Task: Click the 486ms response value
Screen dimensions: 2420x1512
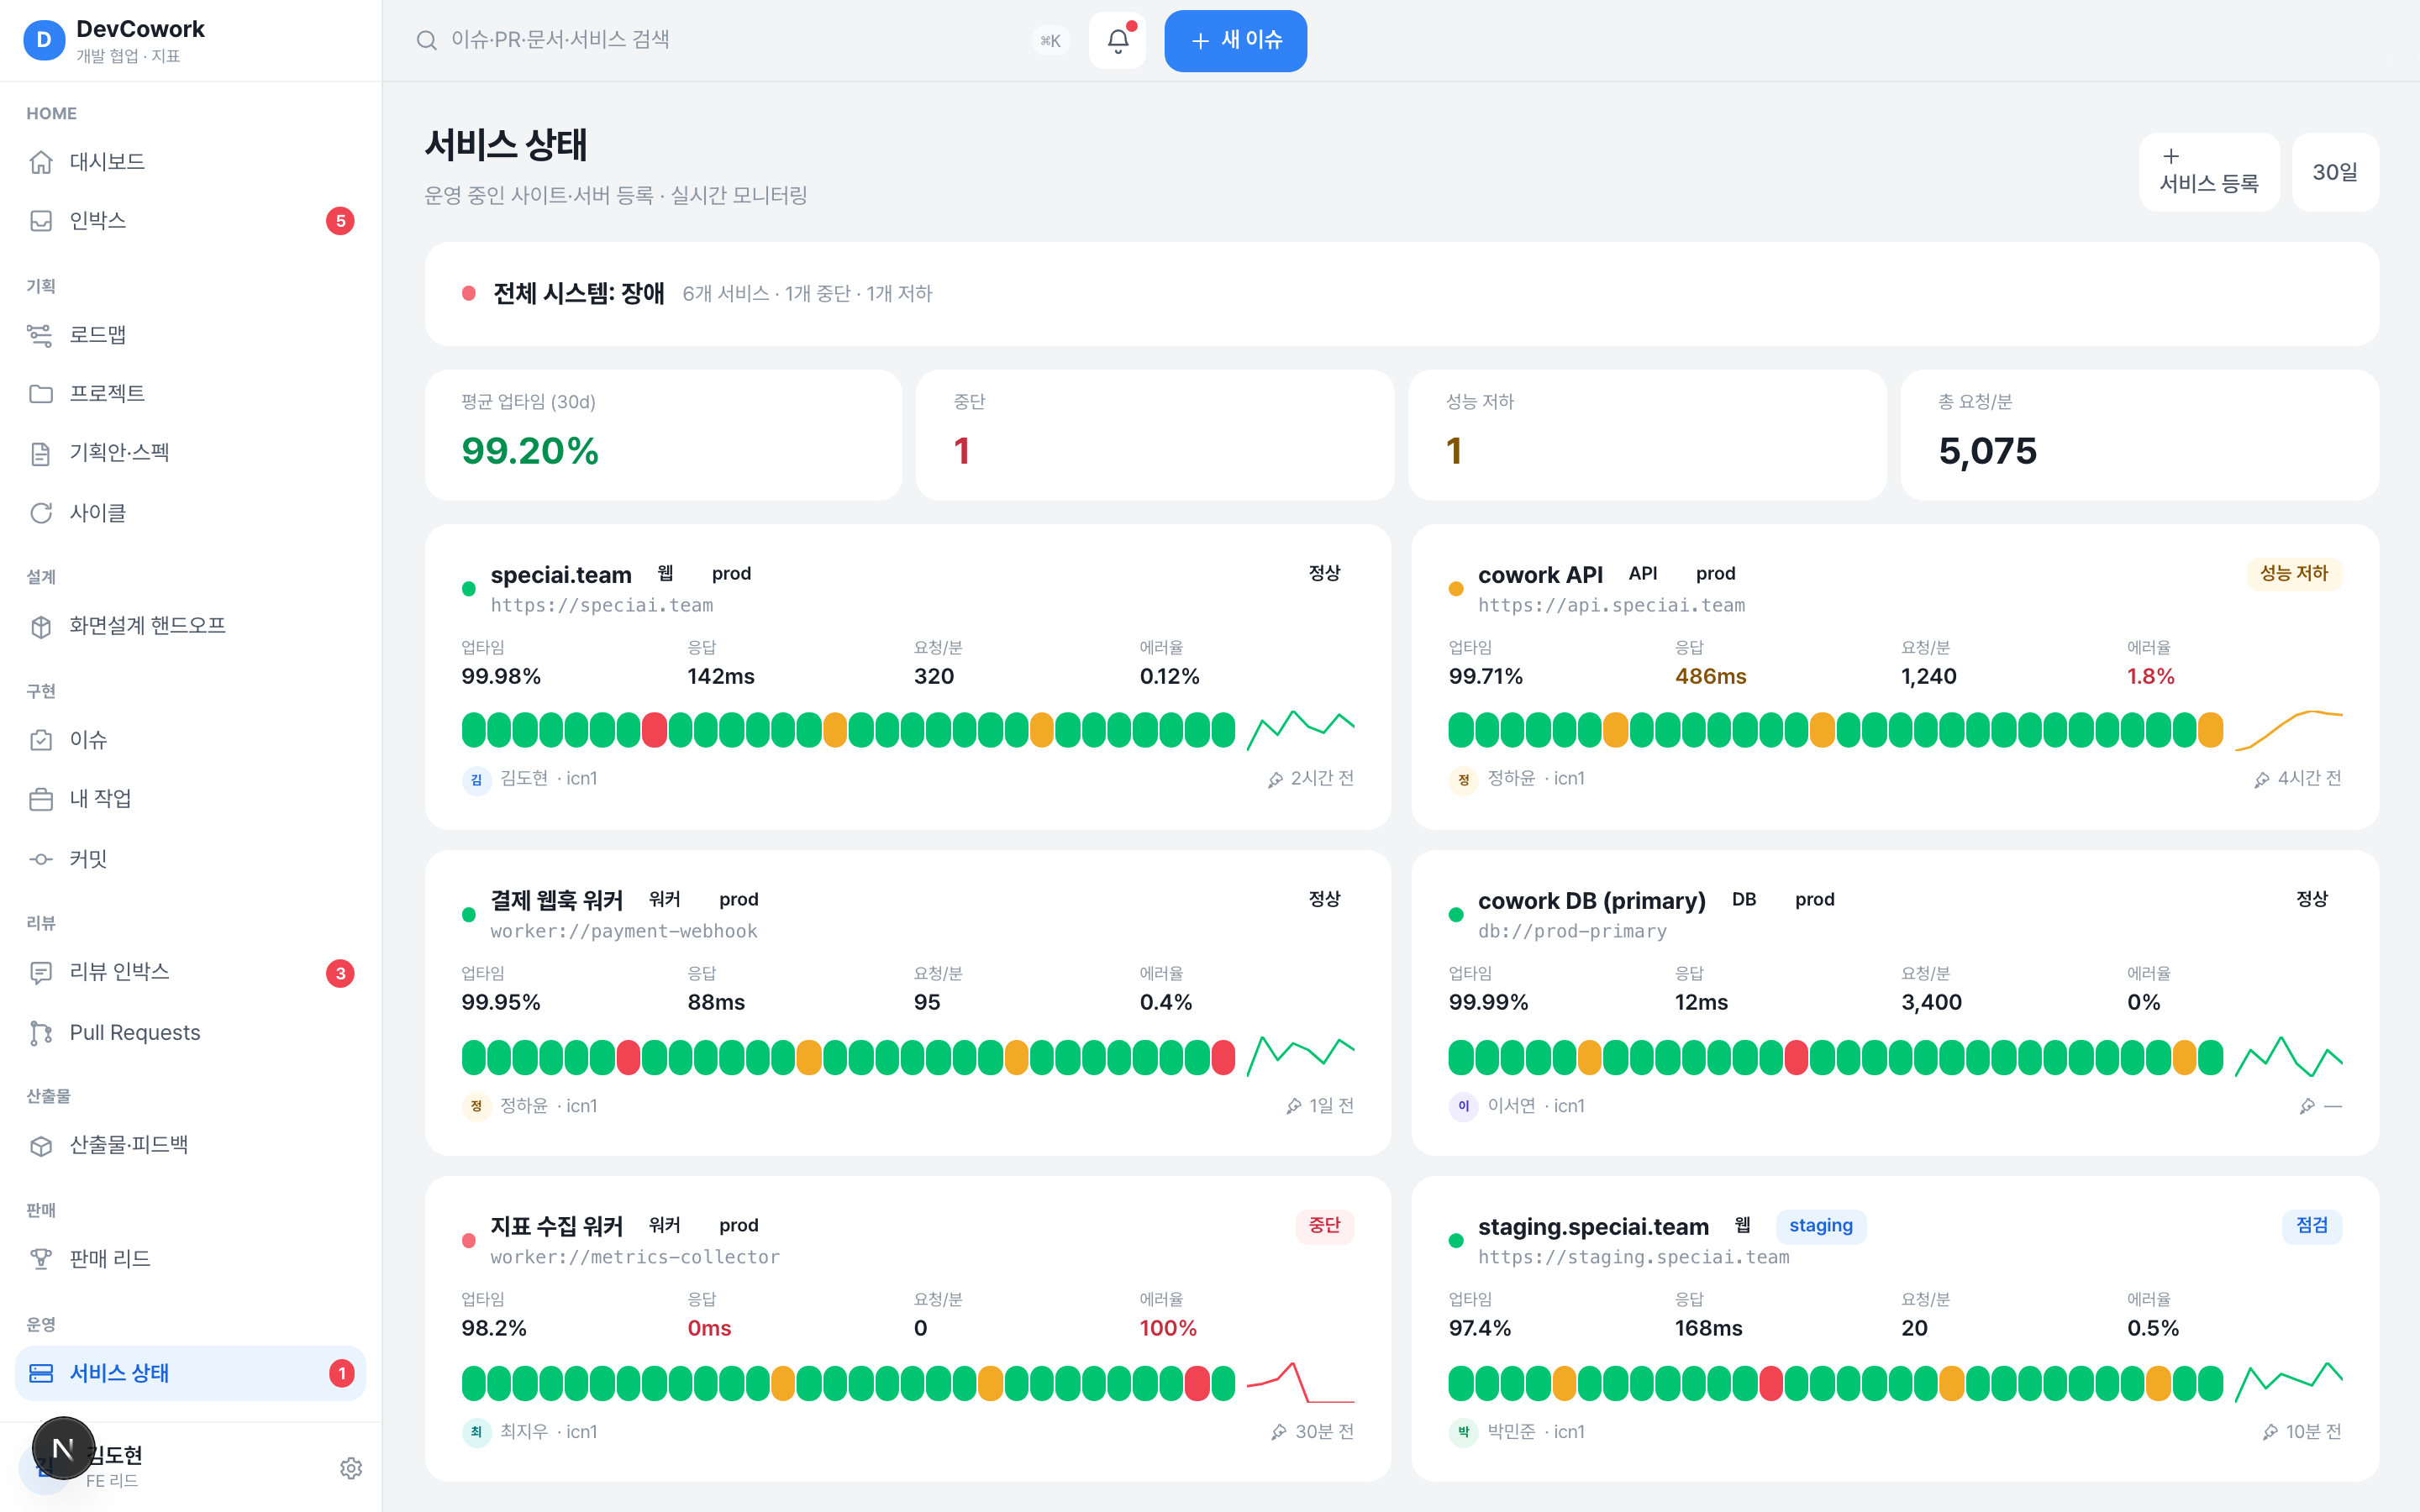Action: tap(1710, 676)
